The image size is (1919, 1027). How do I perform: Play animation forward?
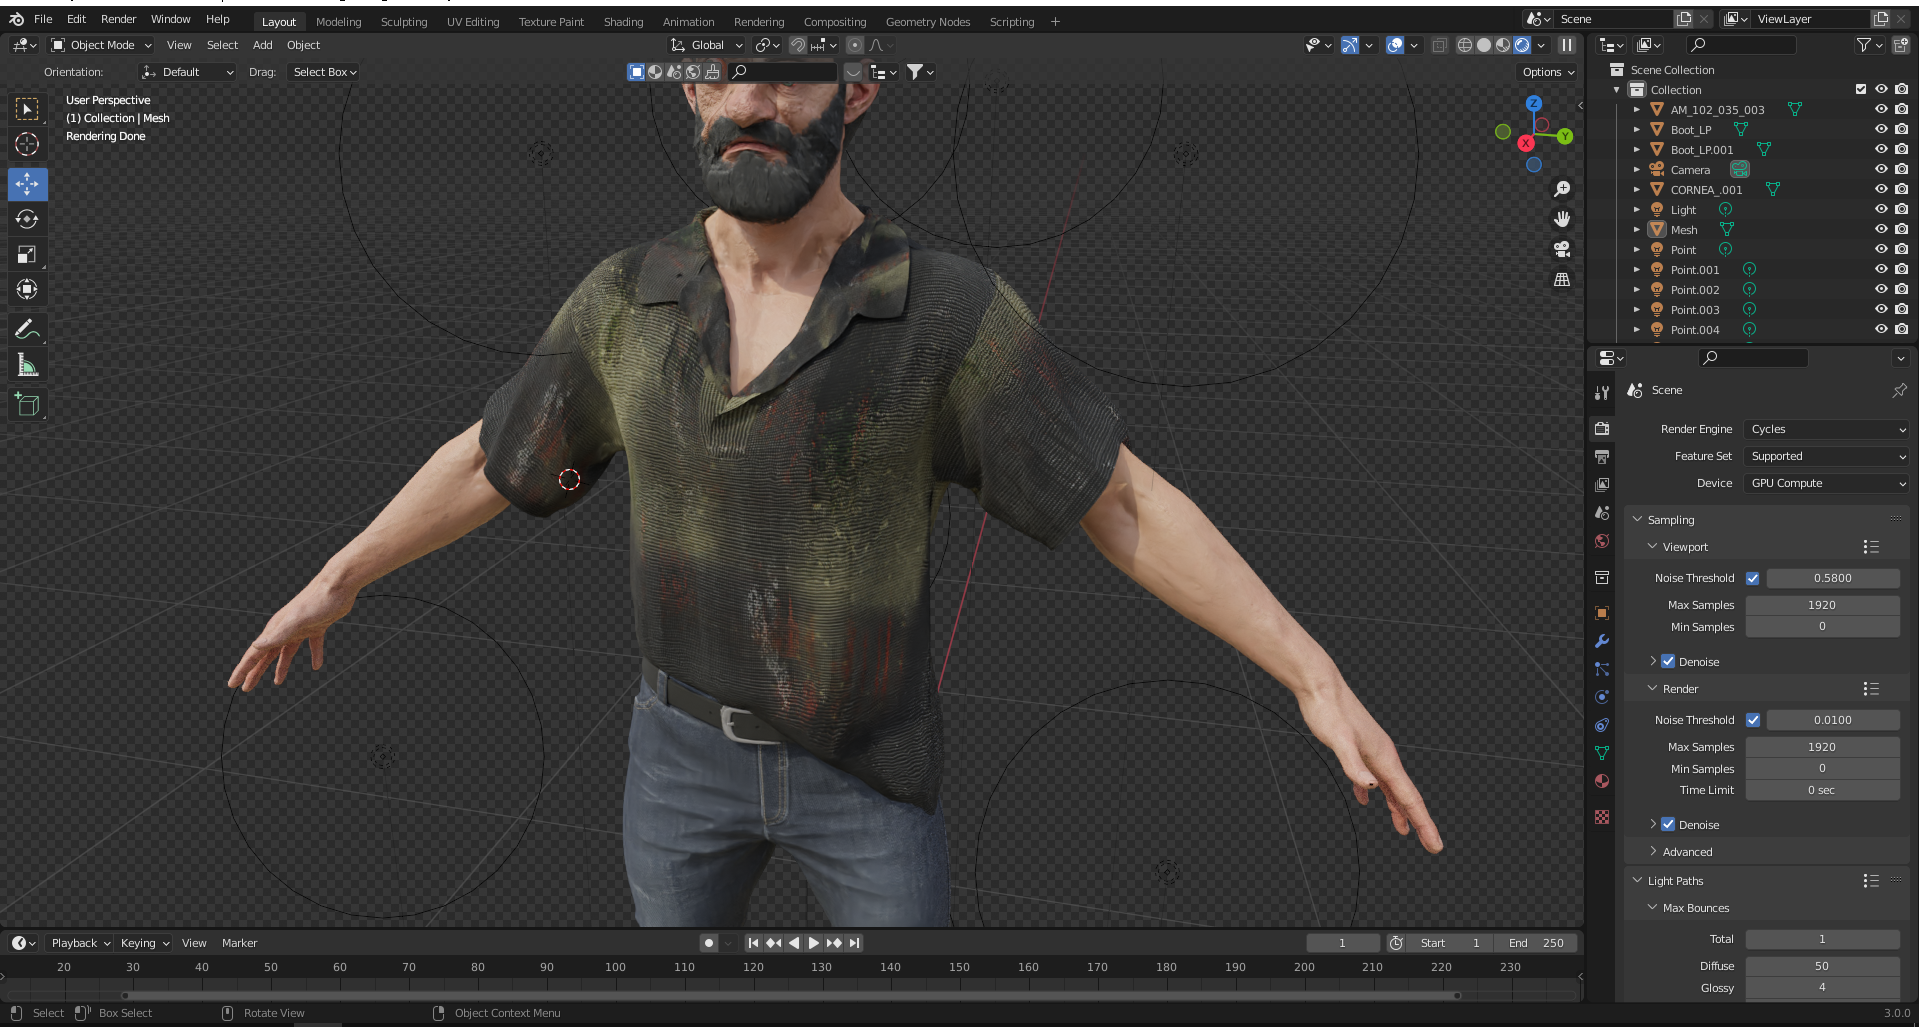point(813,943)
